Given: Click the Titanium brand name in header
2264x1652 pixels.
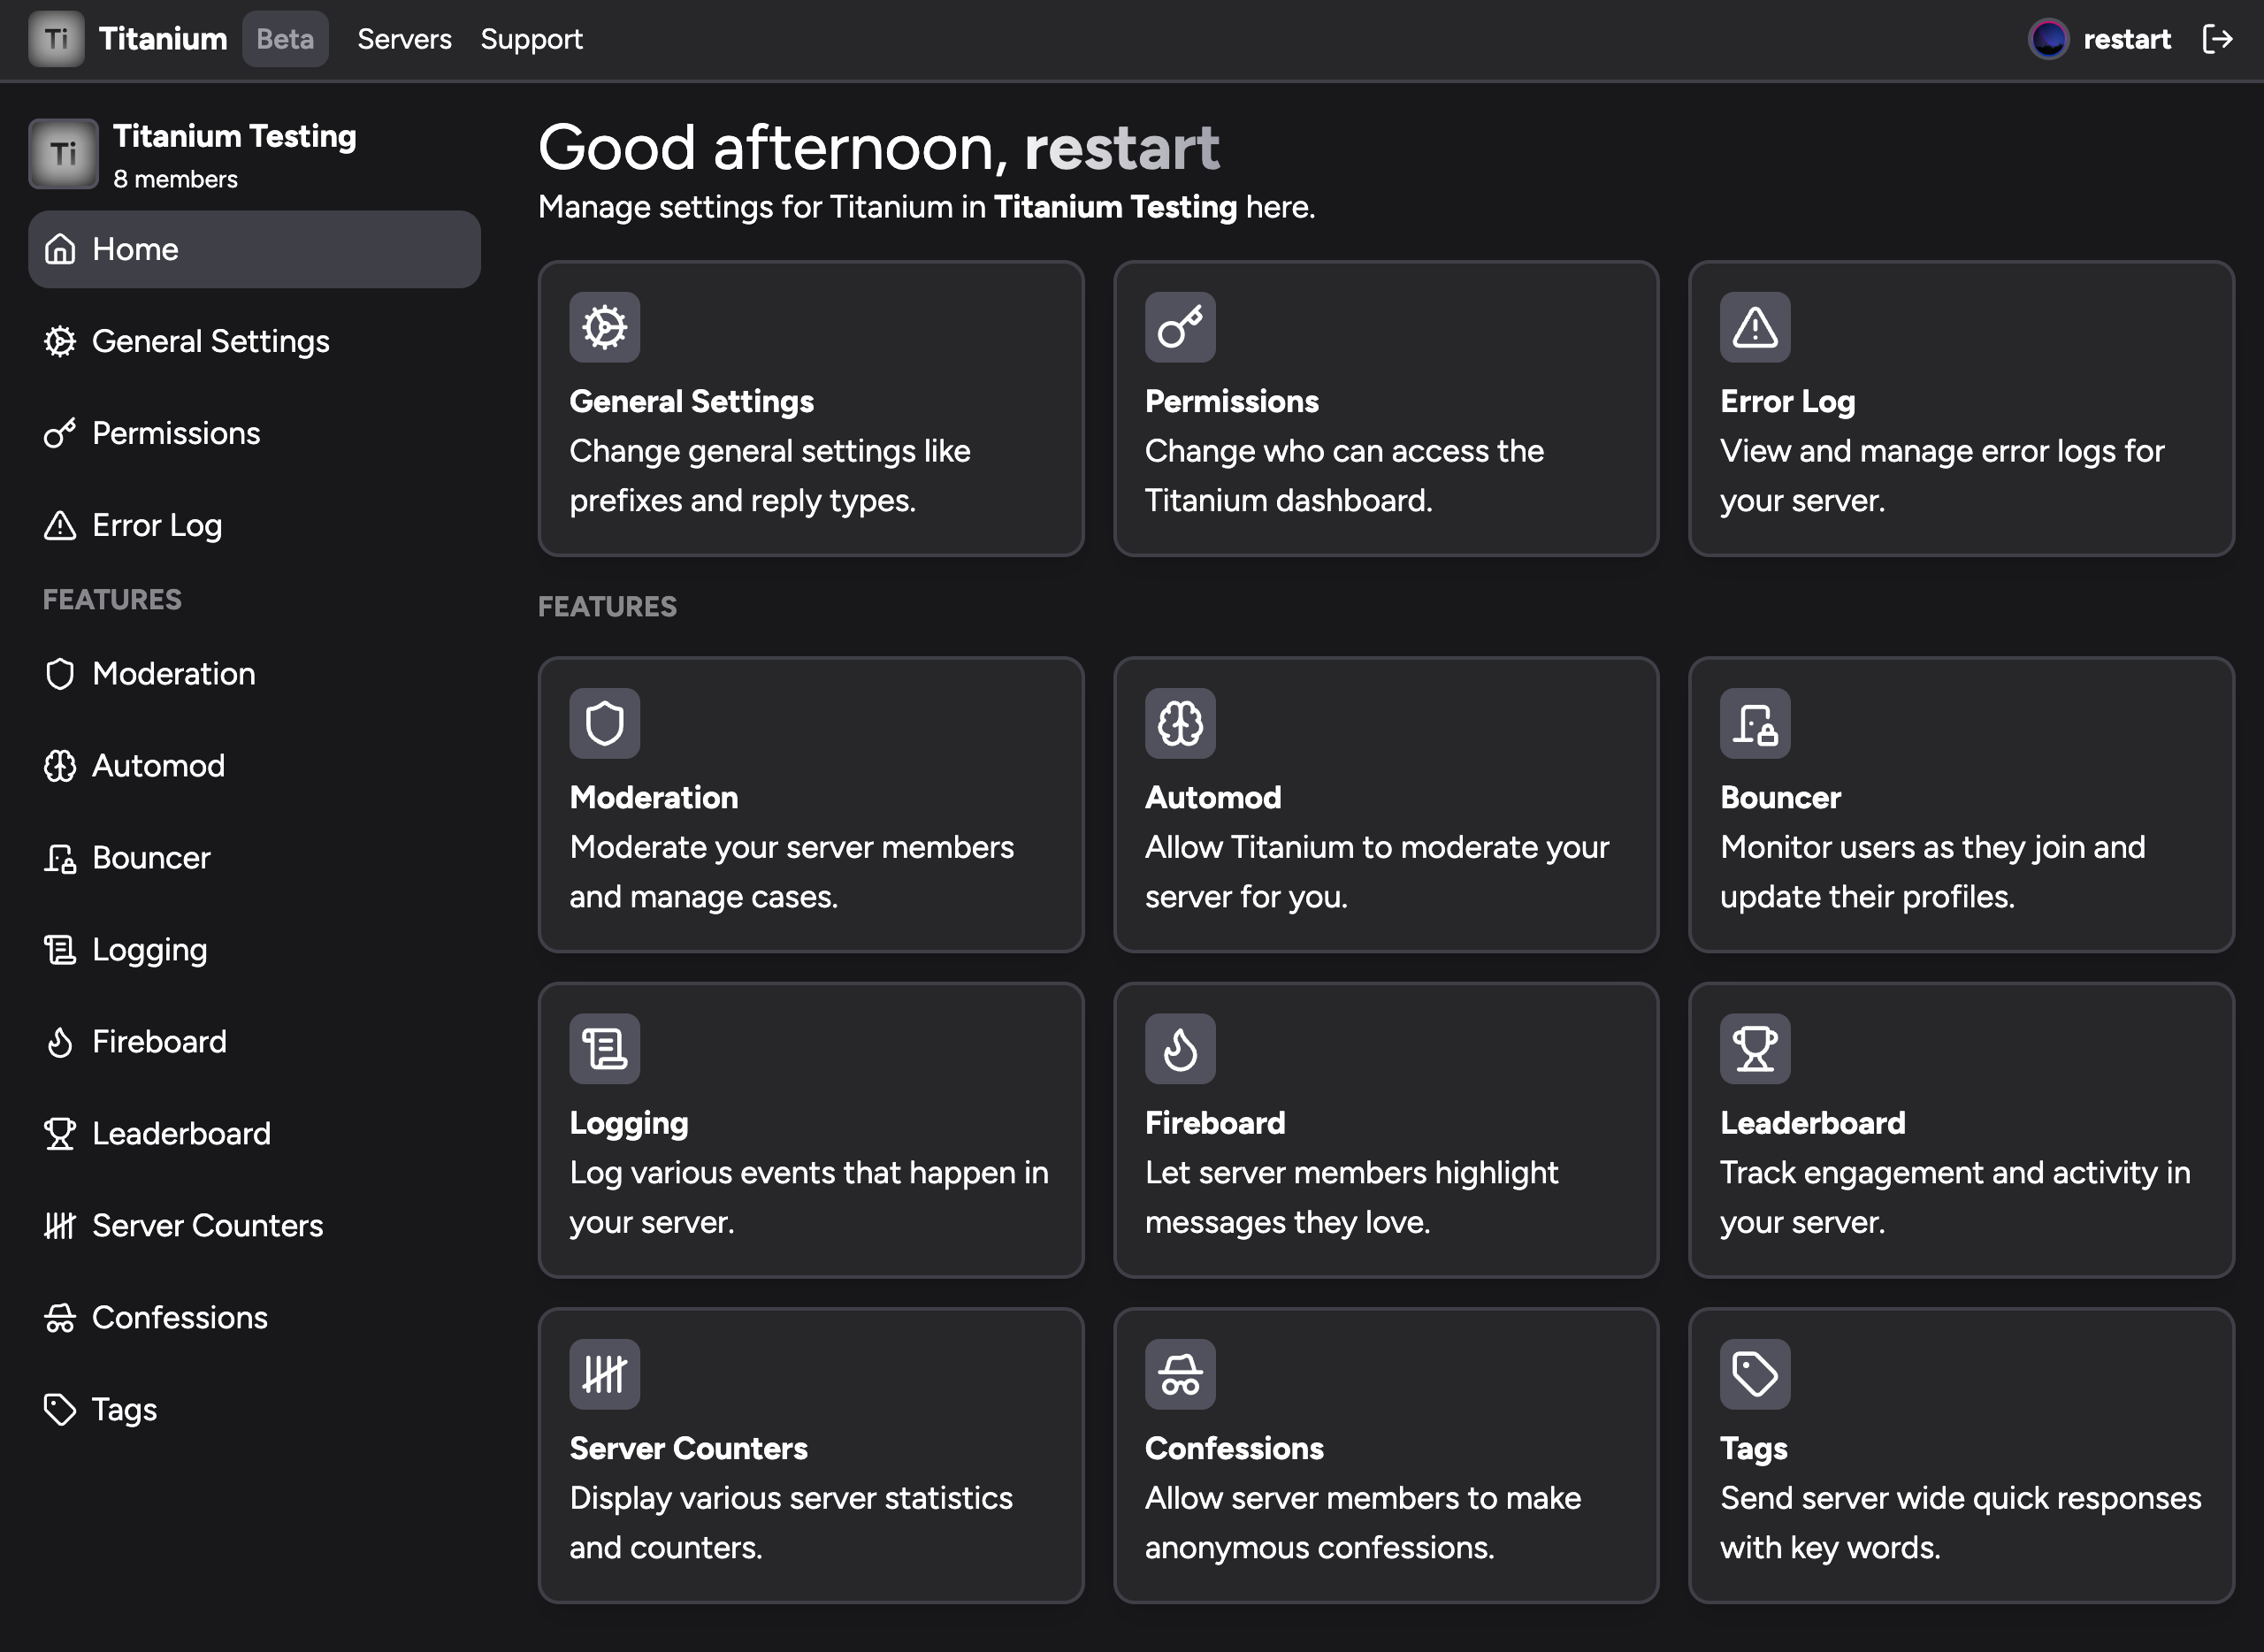Looking at the screenshot, I should pyautogui.click(x=163, y=39).
